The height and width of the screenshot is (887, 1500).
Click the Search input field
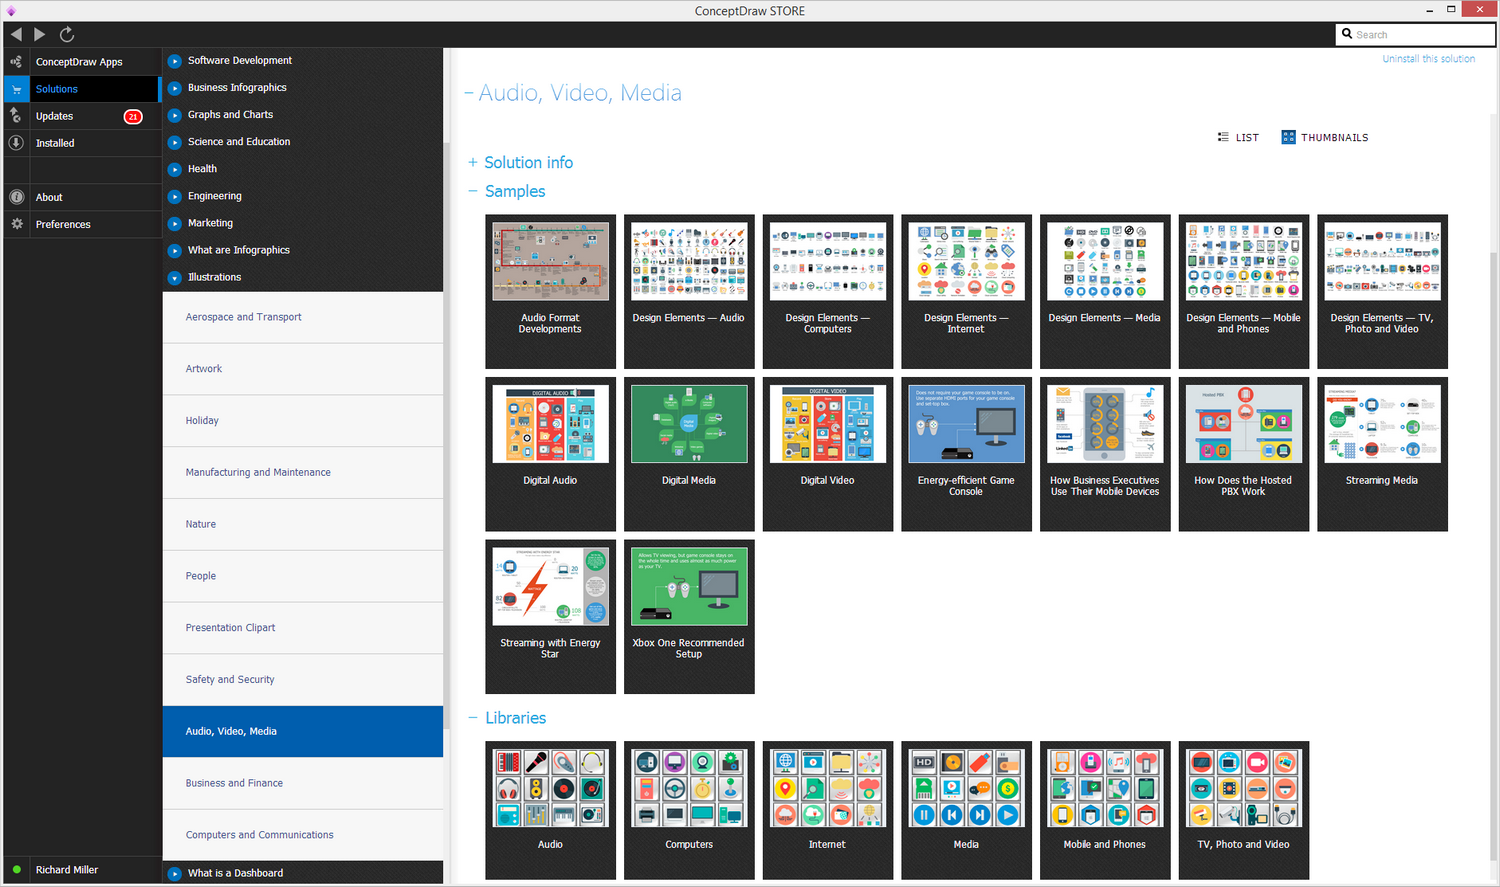[1415, 34]
